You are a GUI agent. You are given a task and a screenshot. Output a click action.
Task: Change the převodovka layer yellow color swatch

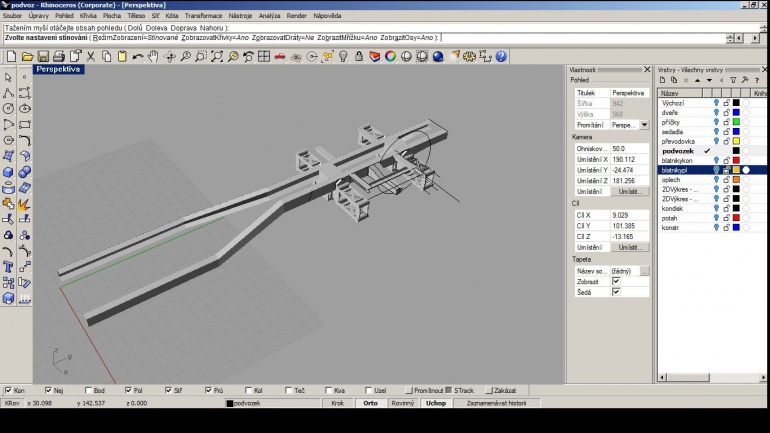(736, 141)
